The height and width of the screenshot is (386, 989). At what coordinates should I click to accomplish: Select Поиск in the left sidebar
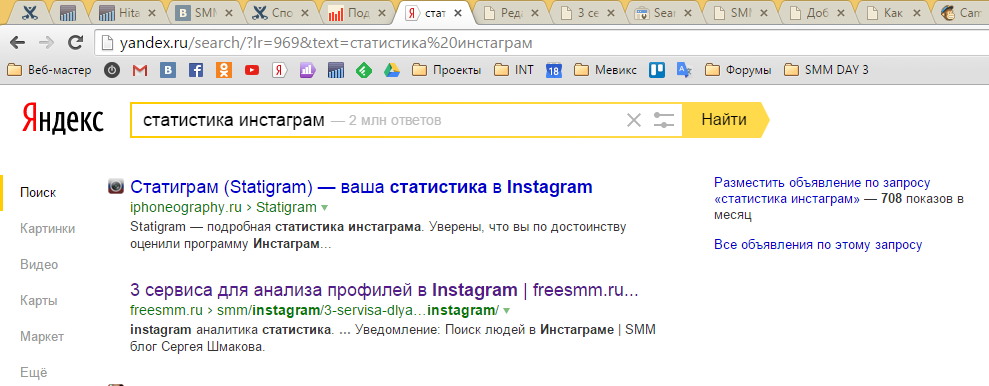(38, 192)
